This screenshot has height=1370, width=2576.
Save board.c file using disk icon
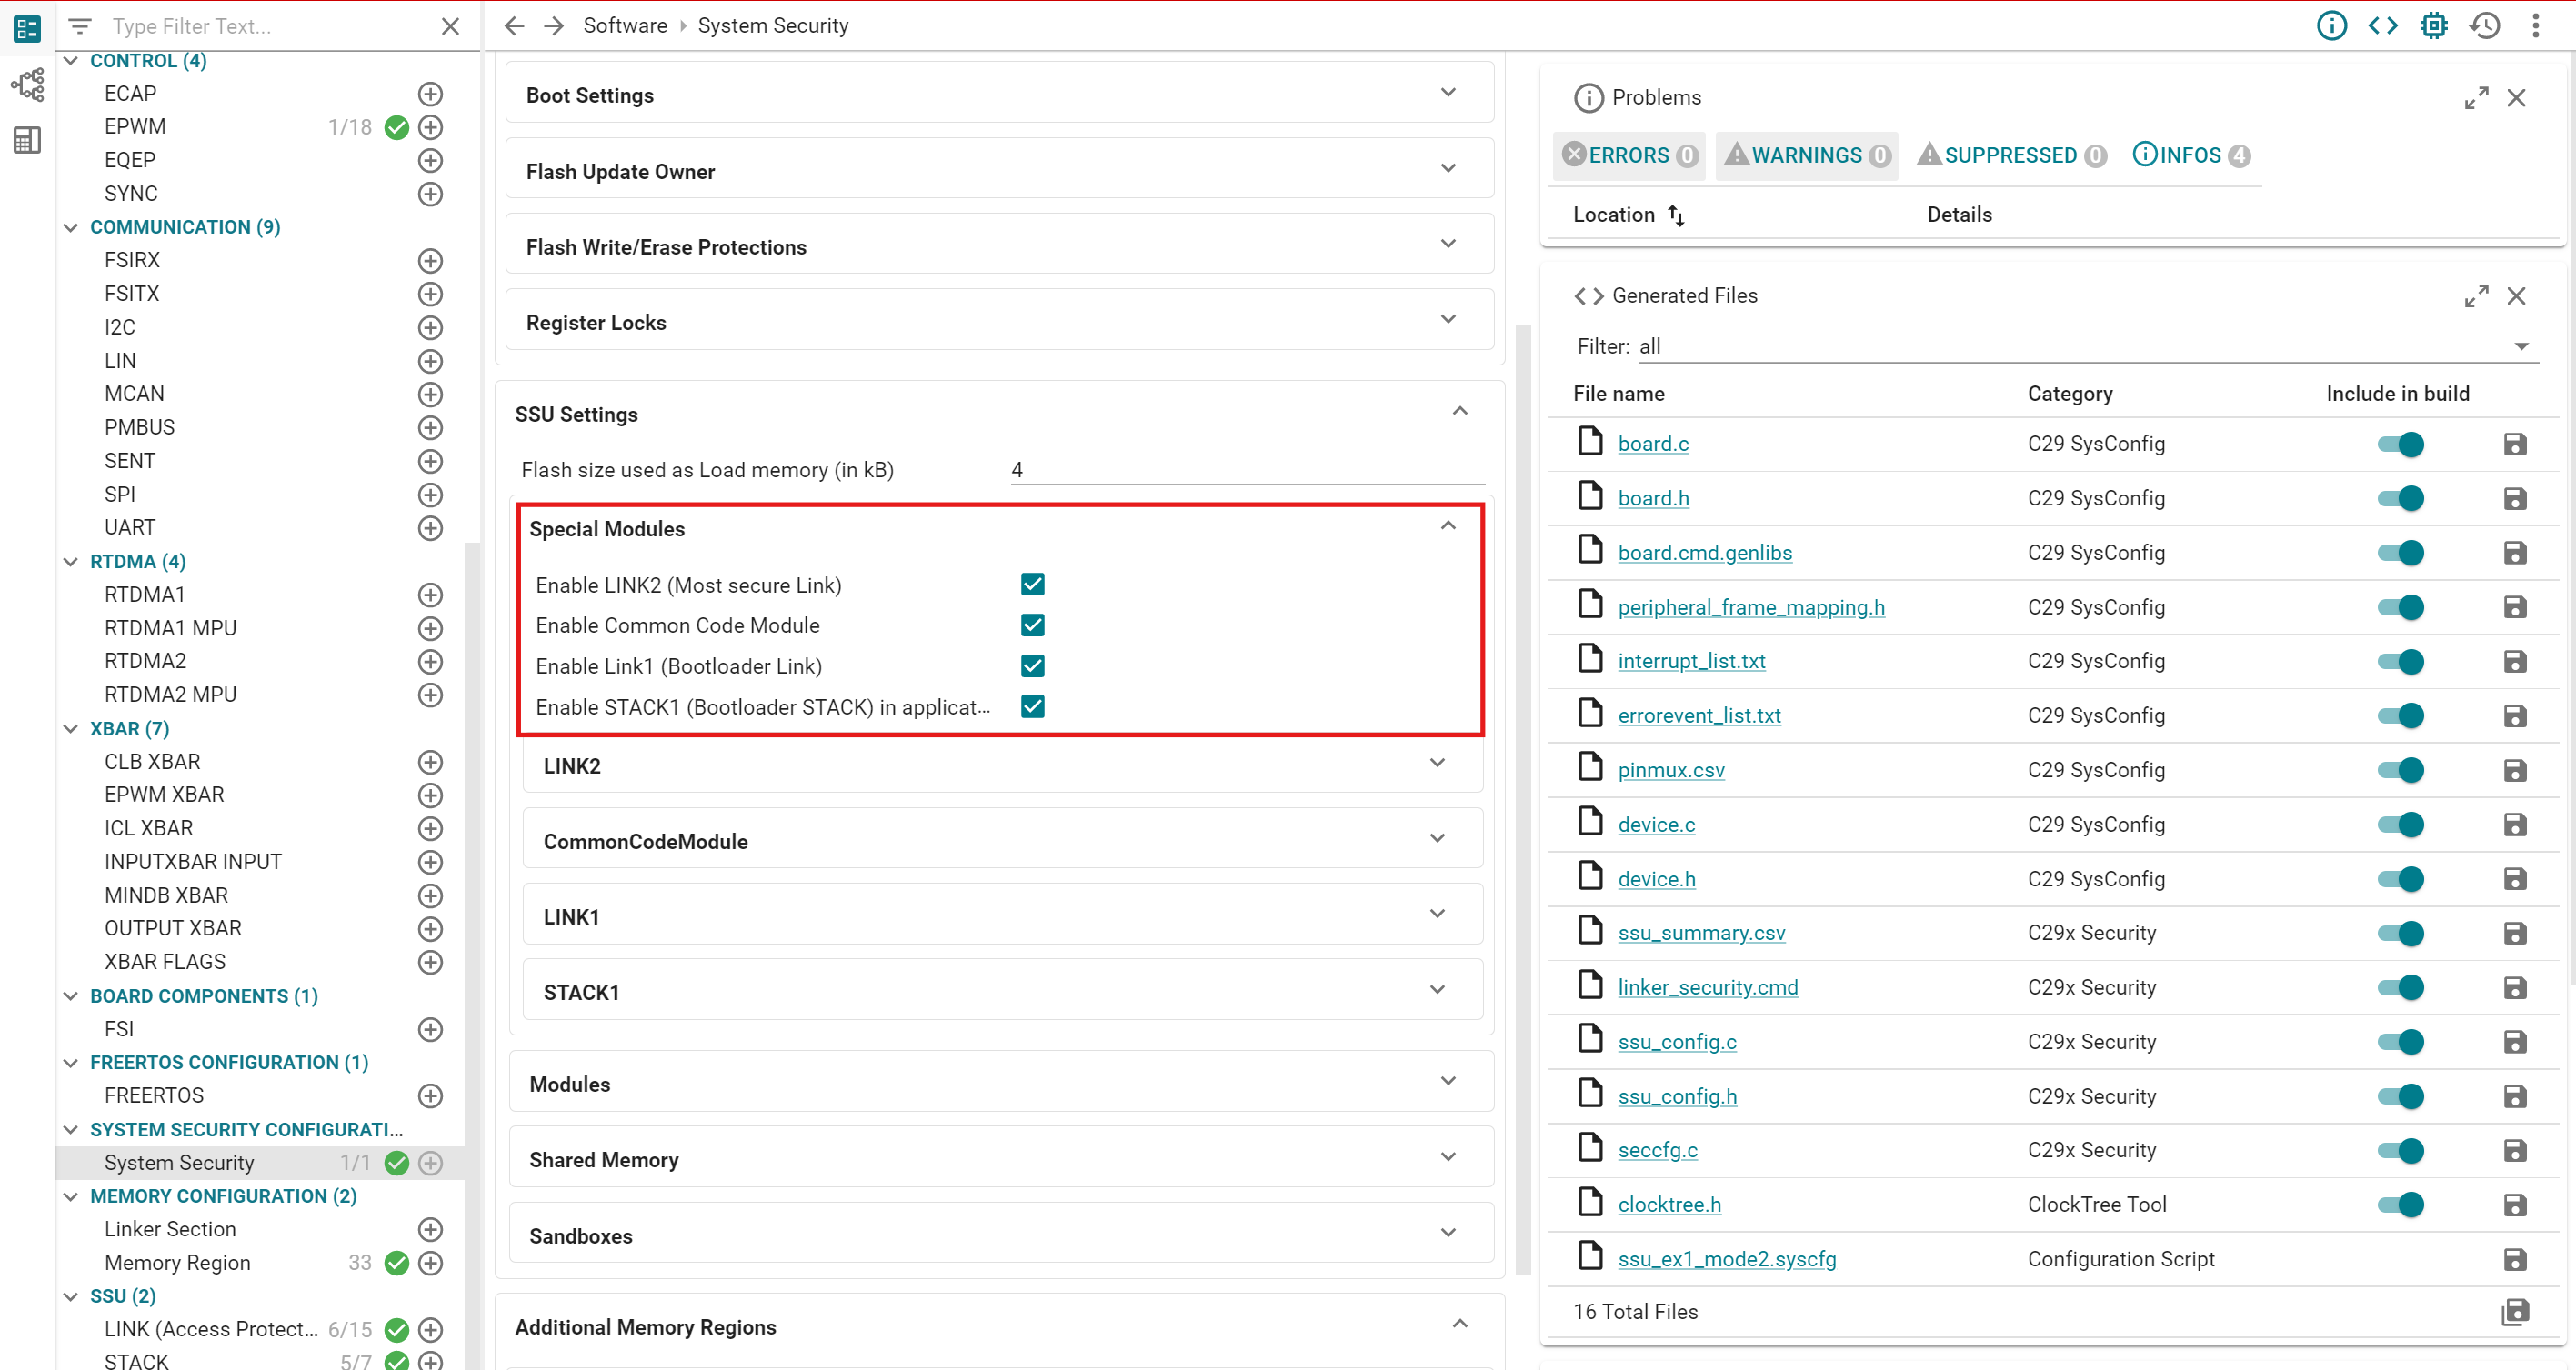coord(2514,444)
